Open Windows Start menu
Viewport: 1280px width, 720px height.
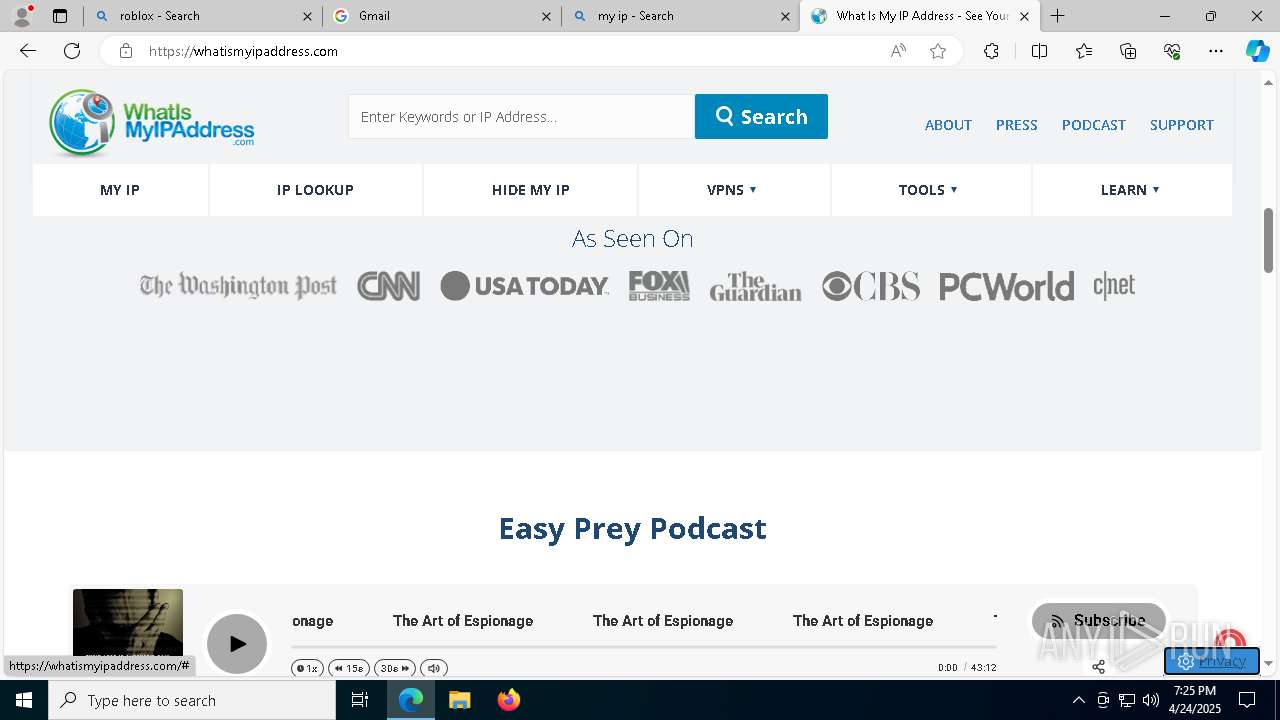tap(24, 700)
